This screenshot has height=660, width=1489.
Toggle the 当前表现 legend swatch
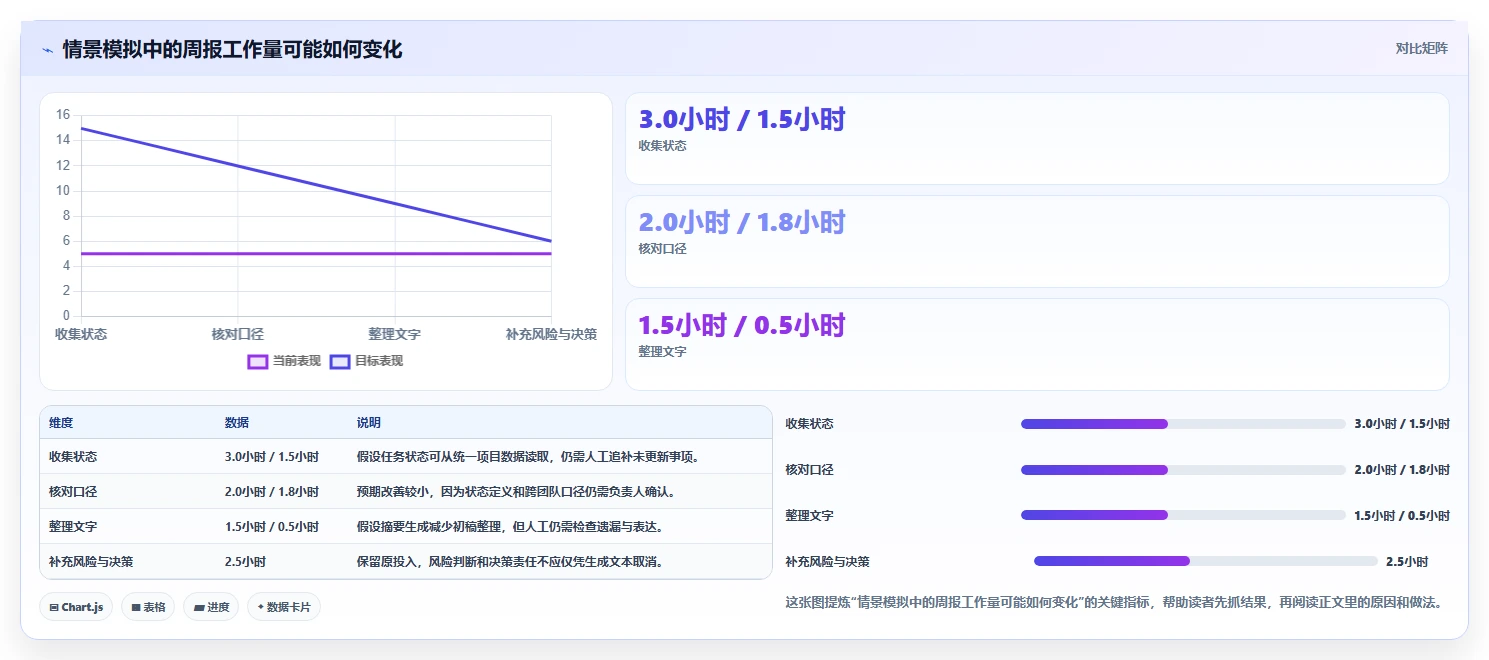258,361
